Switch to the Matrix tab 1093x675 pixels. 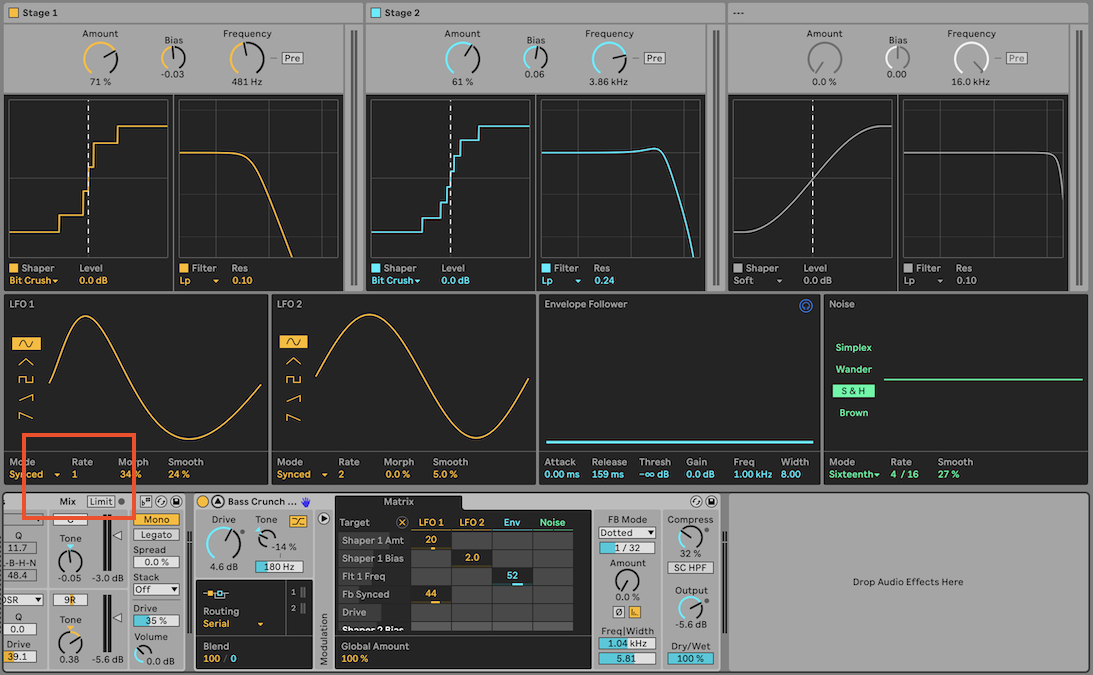click(398, 501)
